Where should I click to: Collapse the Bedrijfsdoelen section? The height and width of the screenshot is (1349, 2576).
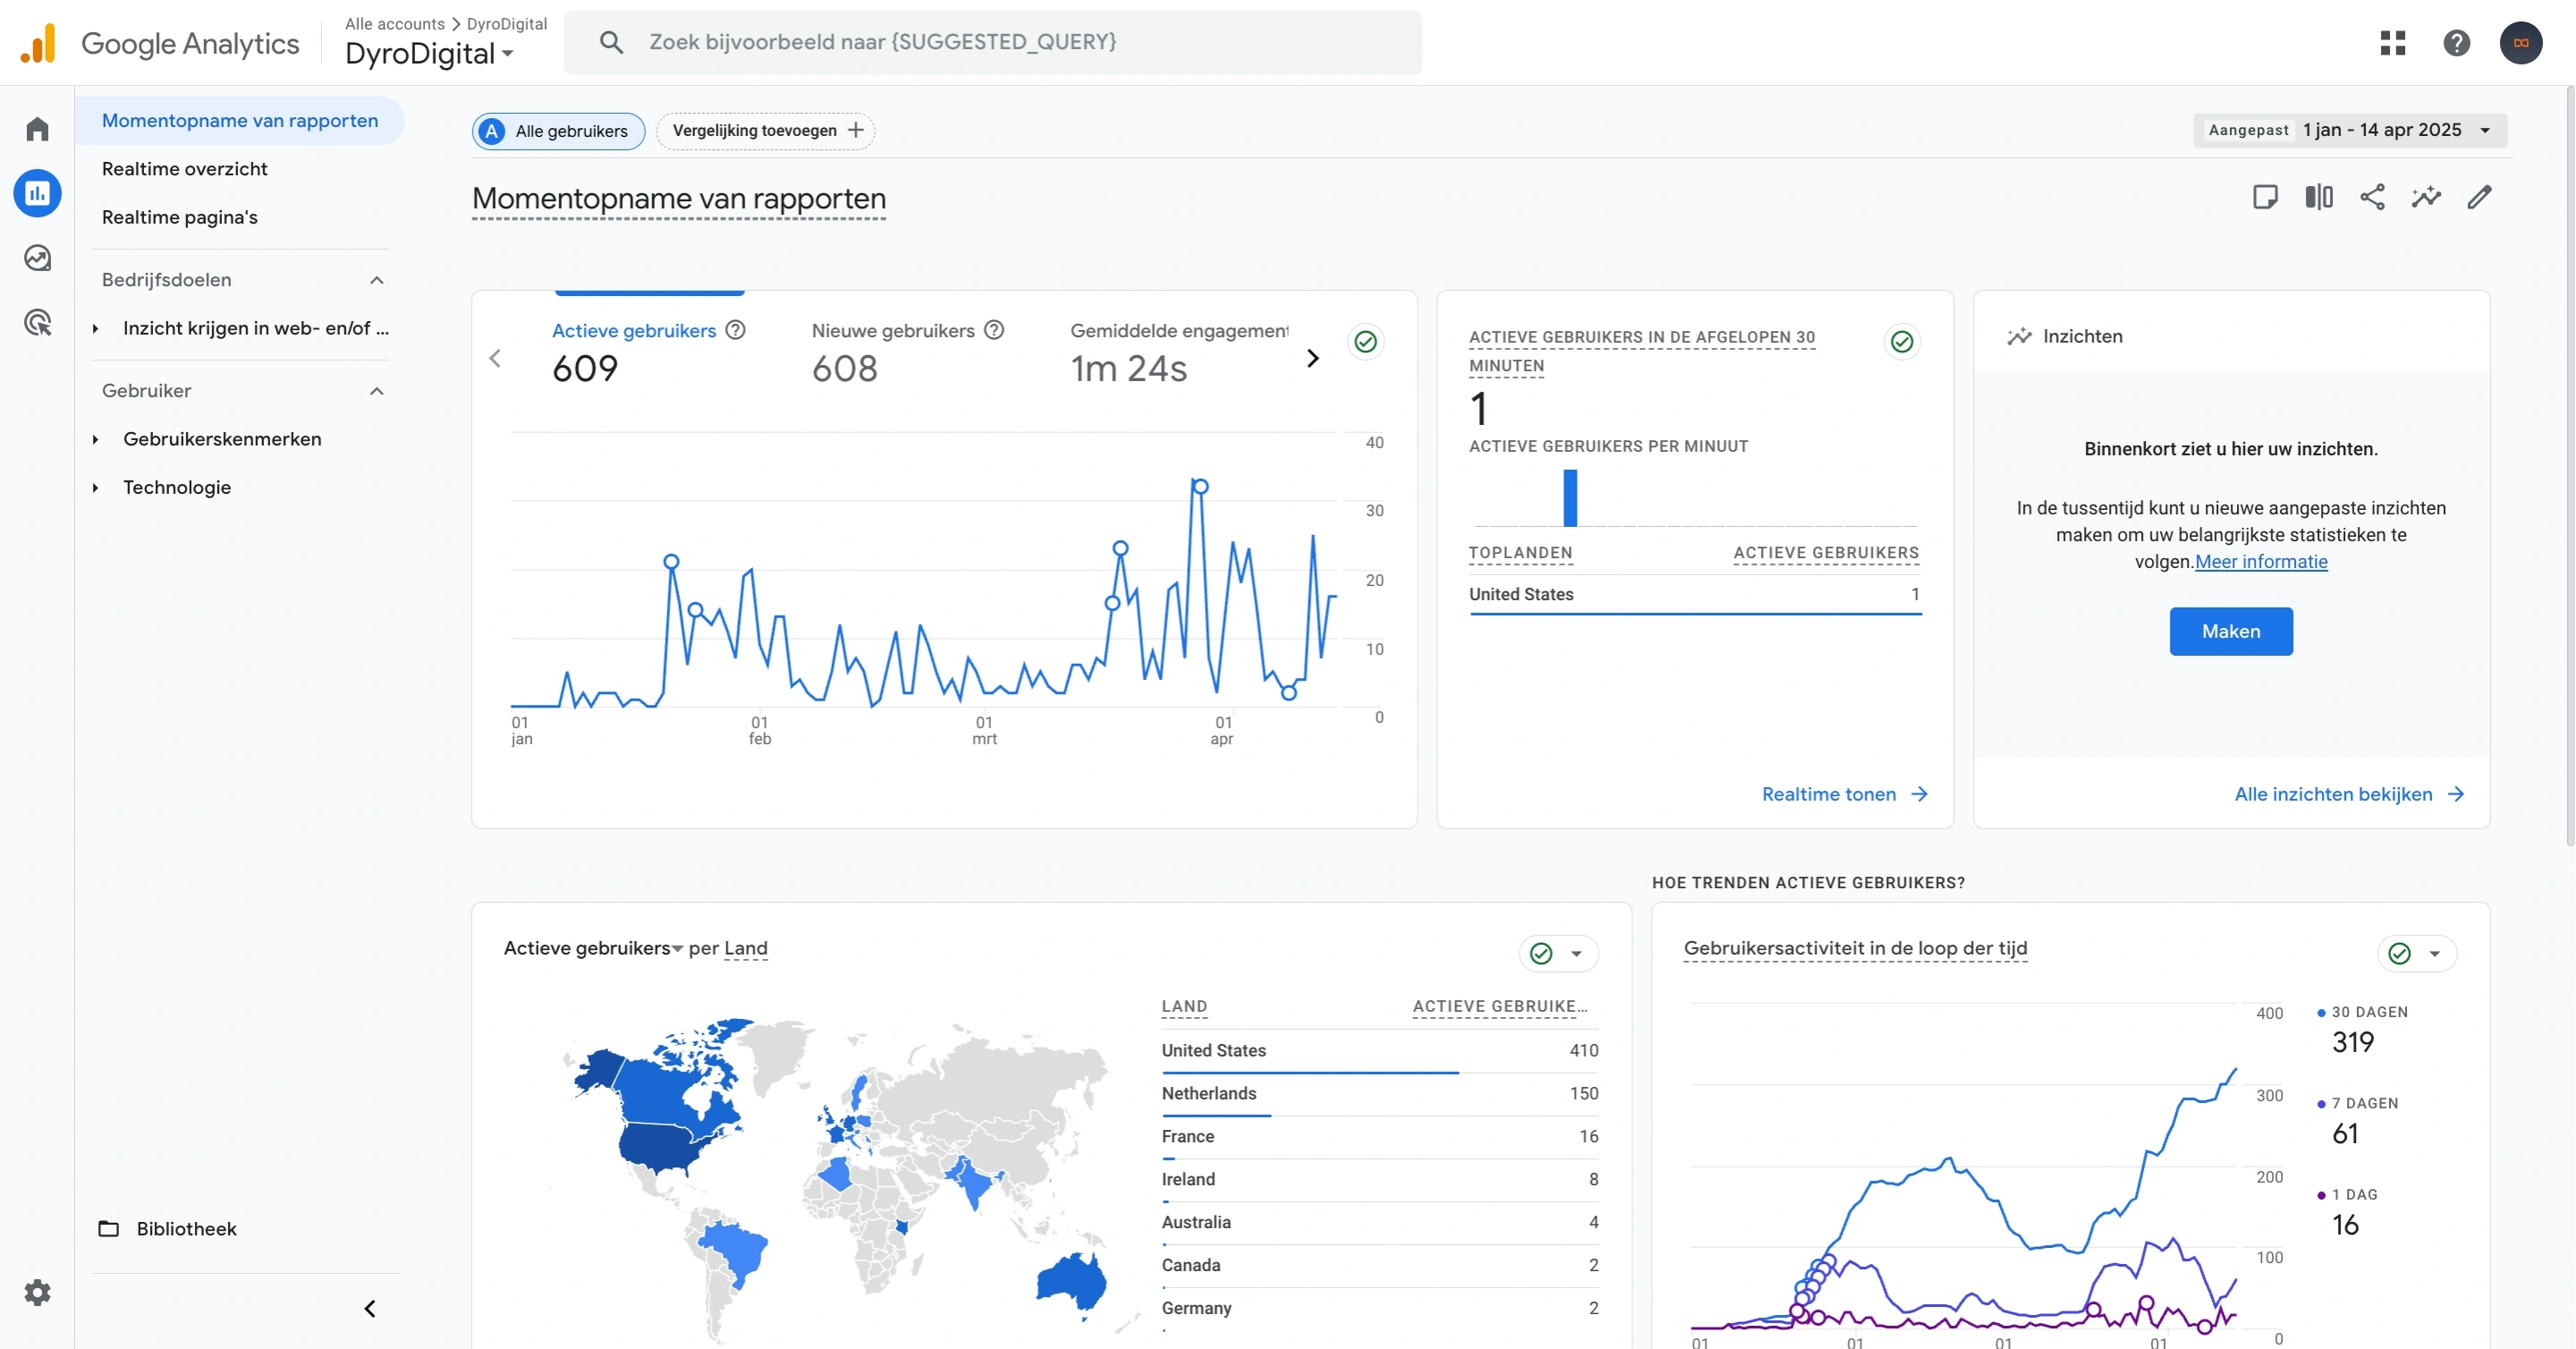(x=377, y=280)
